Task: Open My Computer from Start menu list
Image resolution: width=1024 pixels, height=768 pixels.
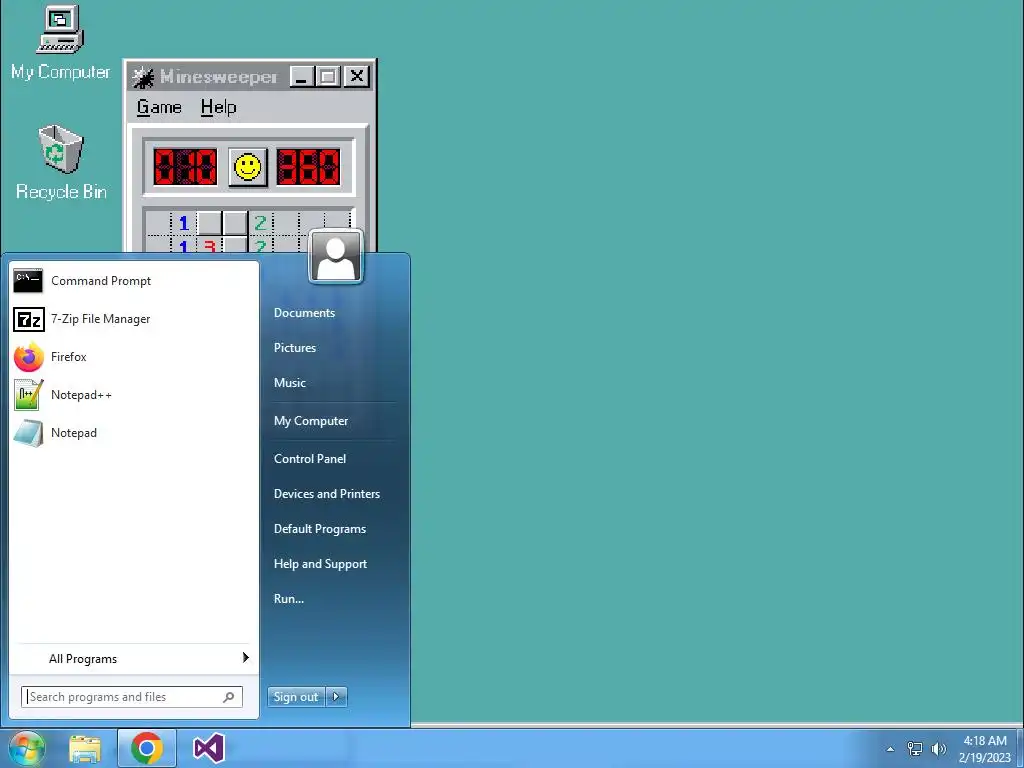Action: [311, 421]
